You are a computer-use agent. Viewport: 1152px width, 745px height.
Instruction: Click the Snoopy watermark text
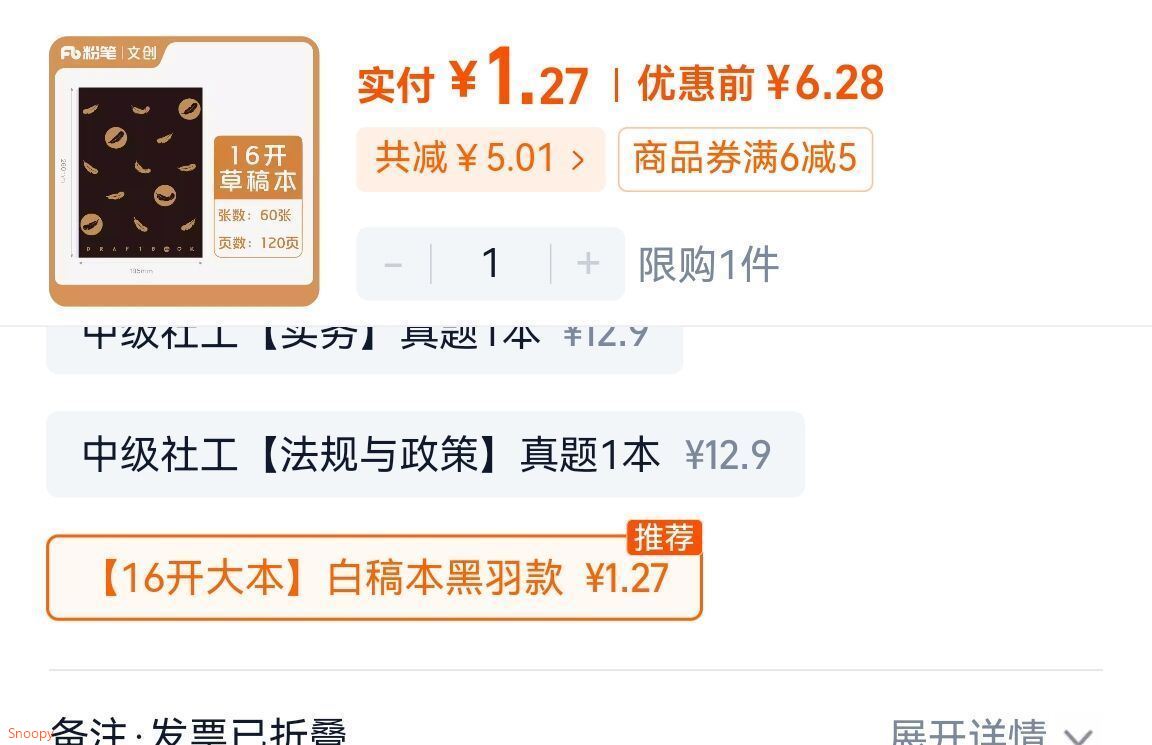29,733
